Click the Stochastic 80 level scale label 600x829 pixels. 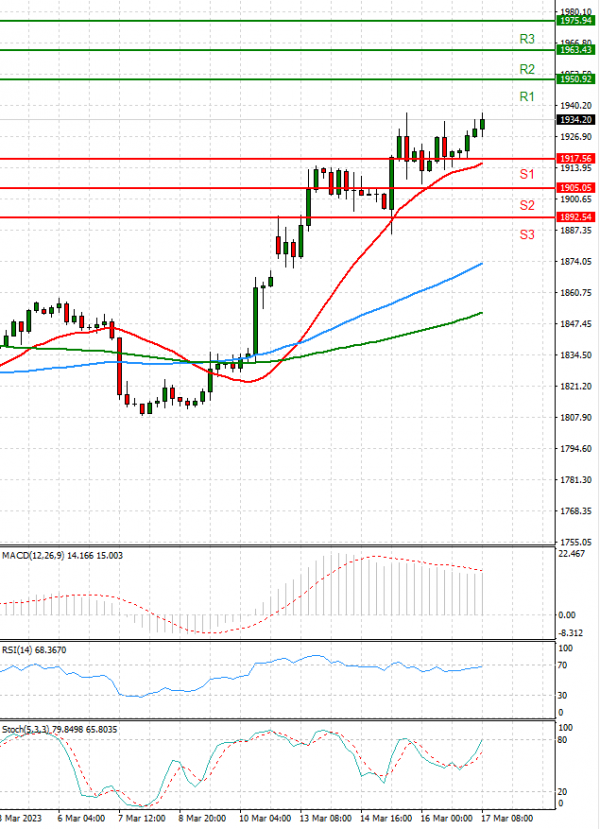tap(562, 740)
